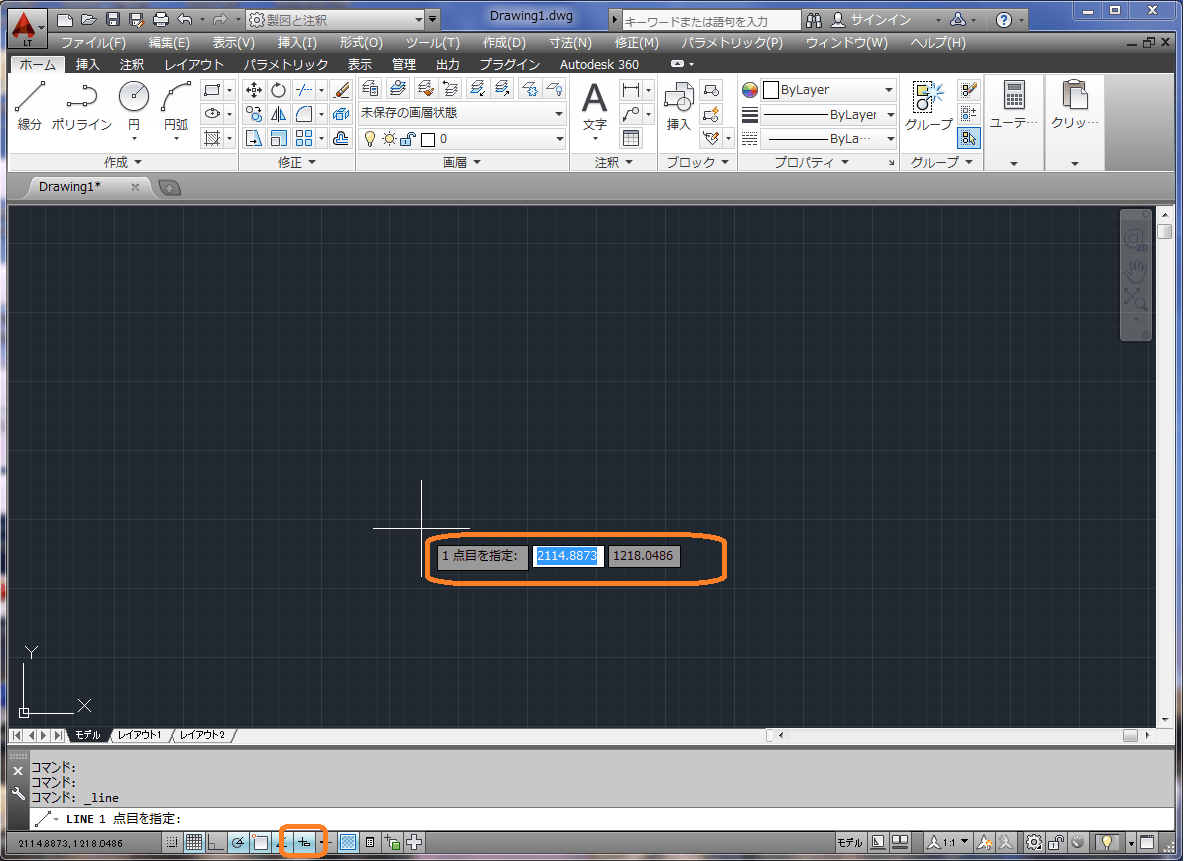Open the 寸法(N) menu

click(571, 43)
